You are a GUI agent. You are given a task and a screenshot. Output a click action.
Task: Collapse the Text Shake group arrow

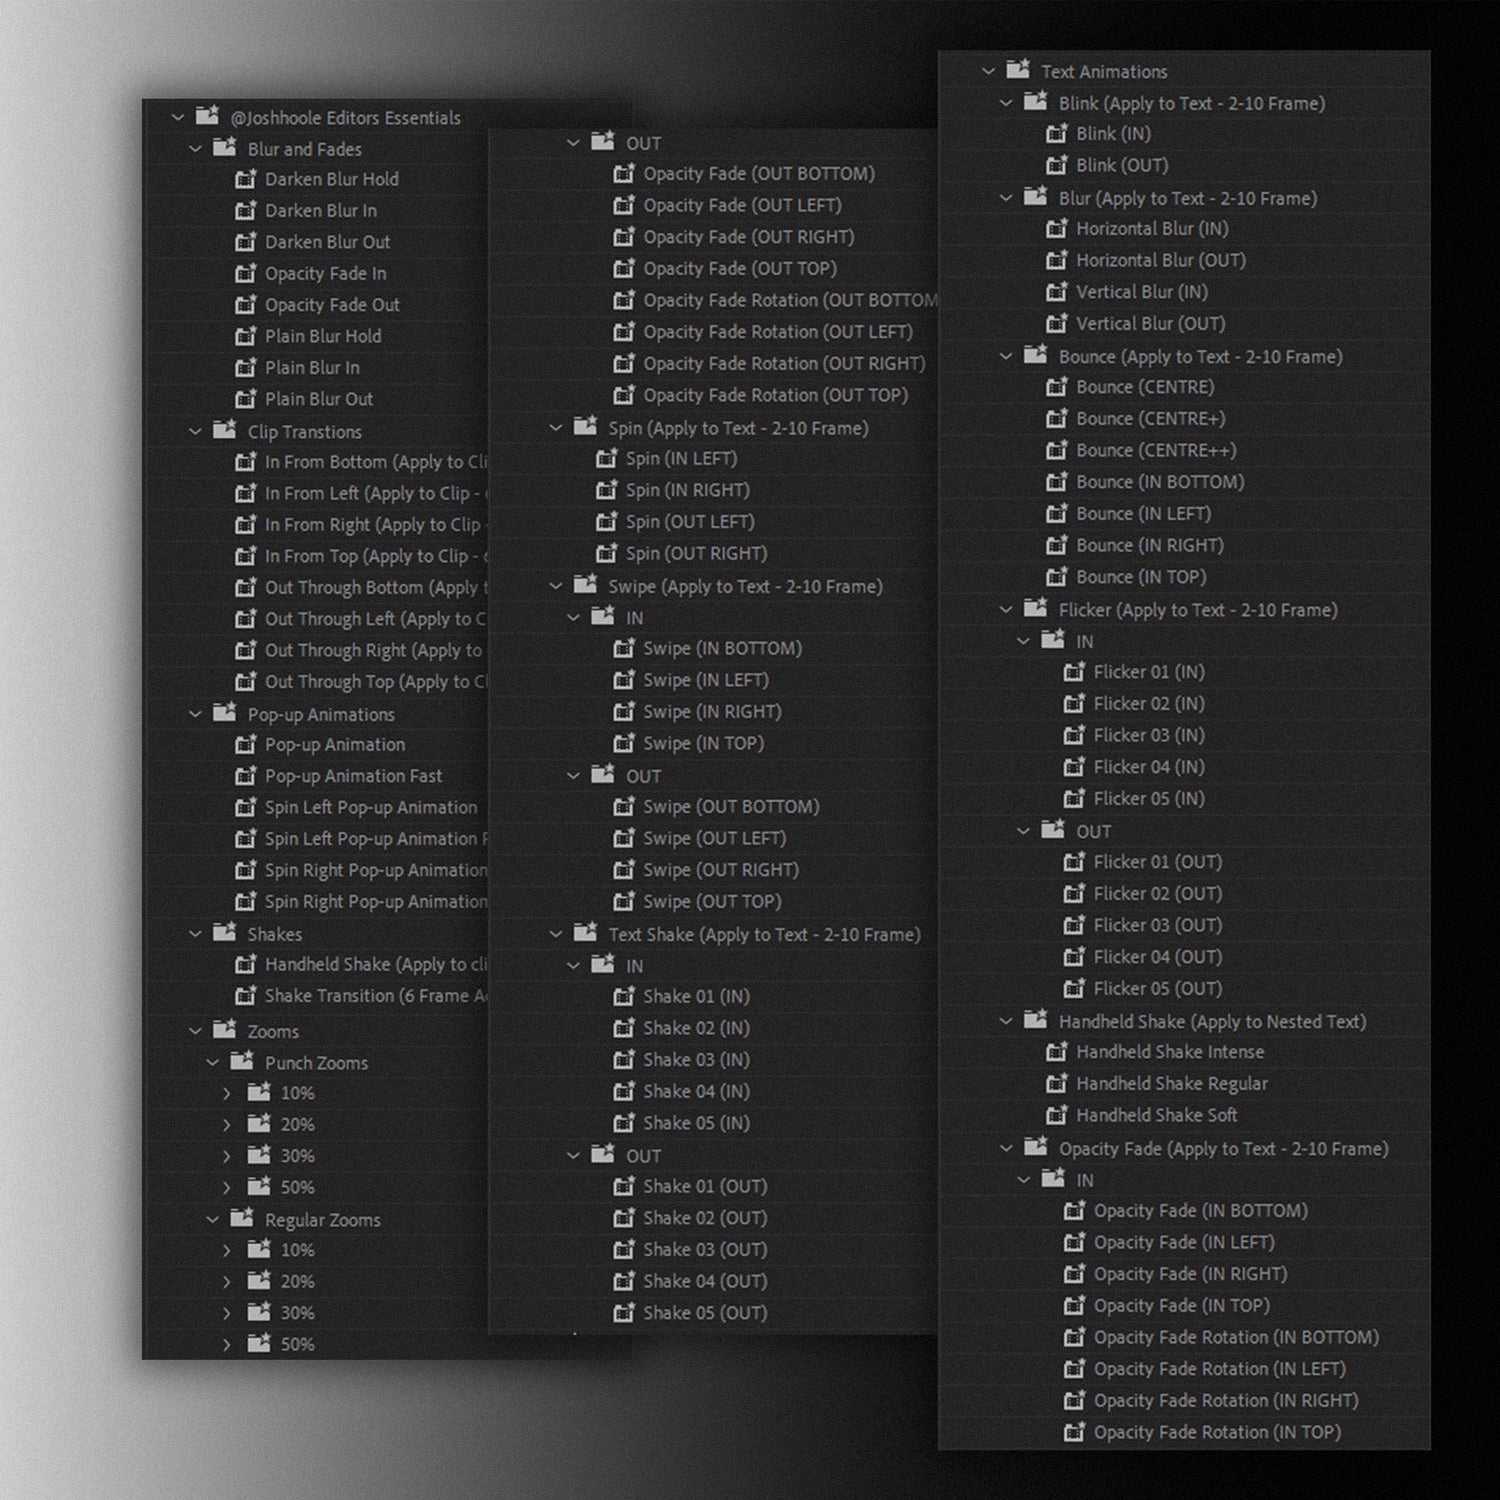[557, 935]
